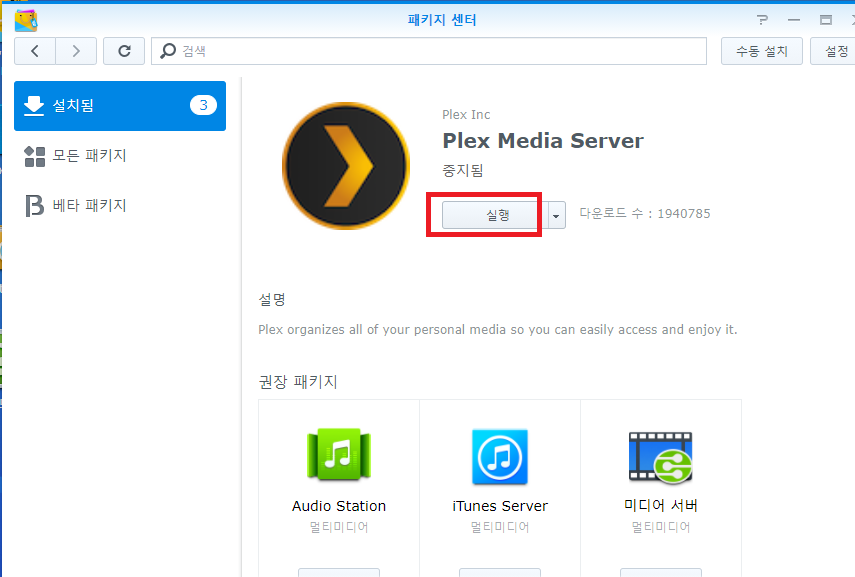This screenshot has width=855, height=577.
Task: Open the 미디어 서버 package icon
Action: coord(660,457)
